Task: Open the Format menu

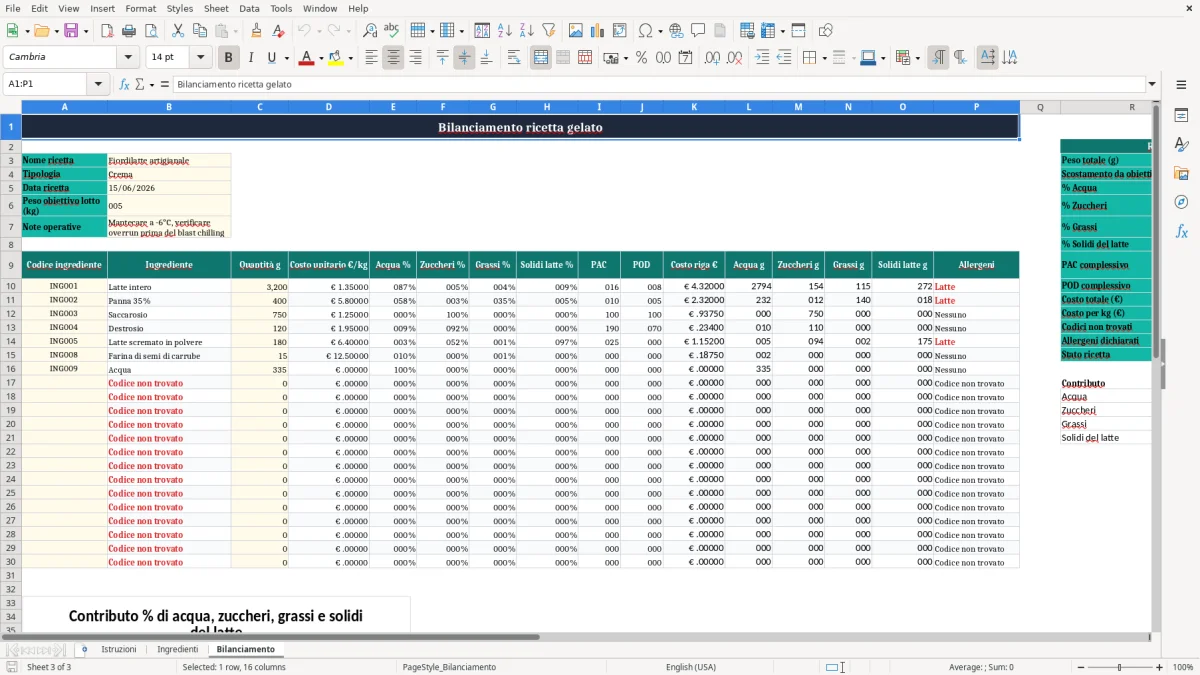Action: pyautogui.click(x=140, y=8)
